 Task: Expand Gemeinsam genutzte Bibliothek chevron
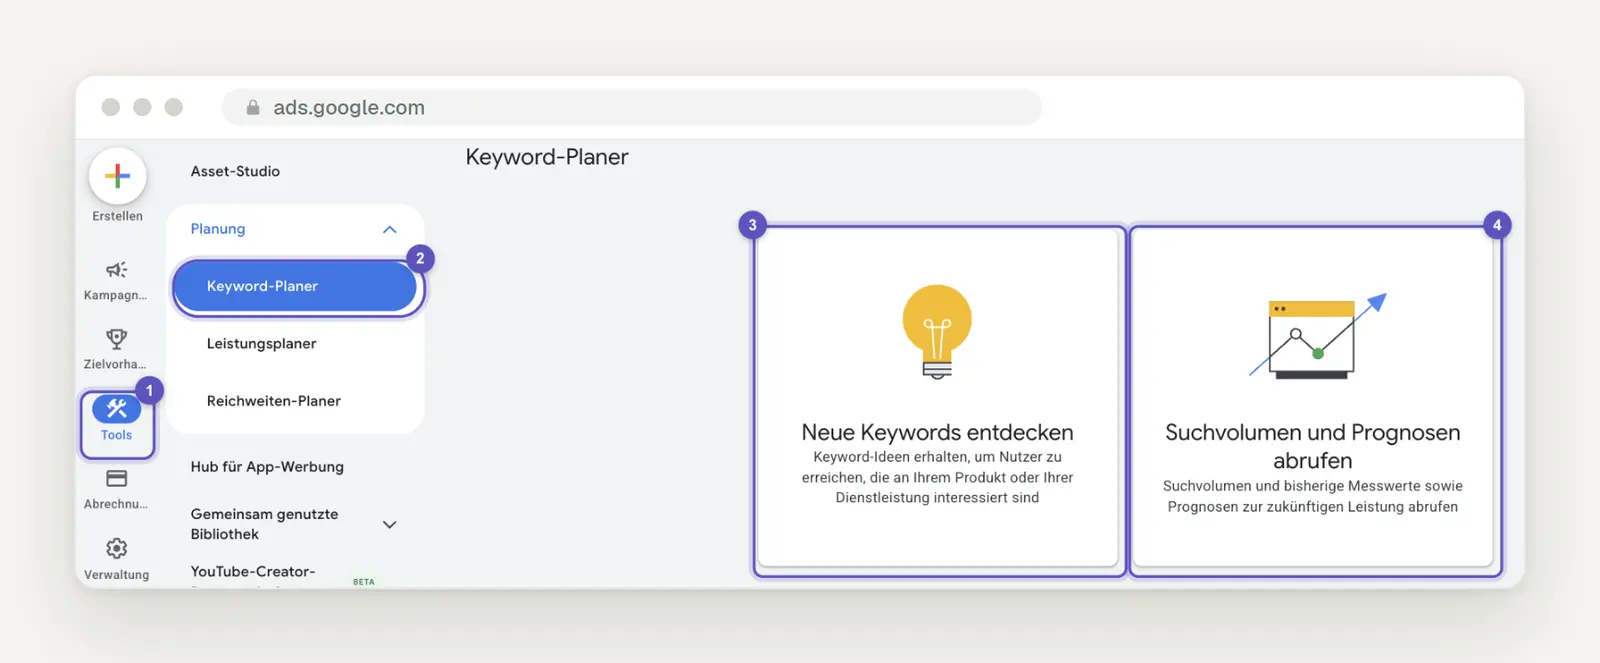[x=390, y=524]
